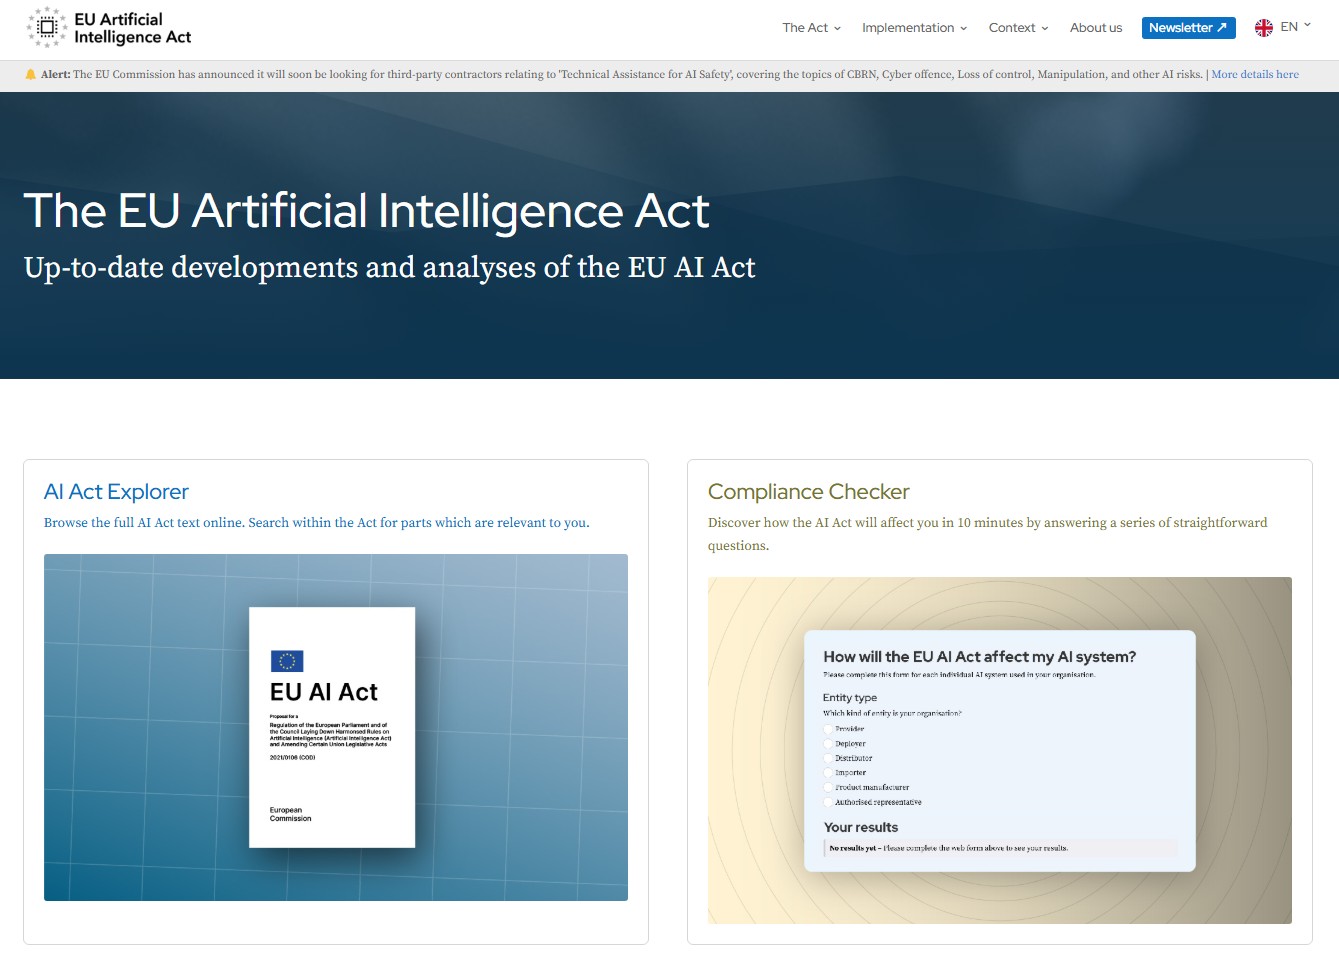Click 'Browse the full AI Act text online' description

click(x=316, y=523)
